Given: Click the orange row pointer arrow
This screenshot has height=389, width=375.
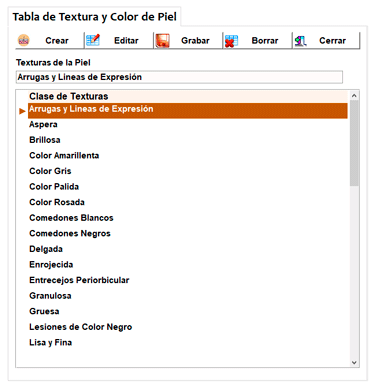Looking at the screenshot, I should (22, 111).
